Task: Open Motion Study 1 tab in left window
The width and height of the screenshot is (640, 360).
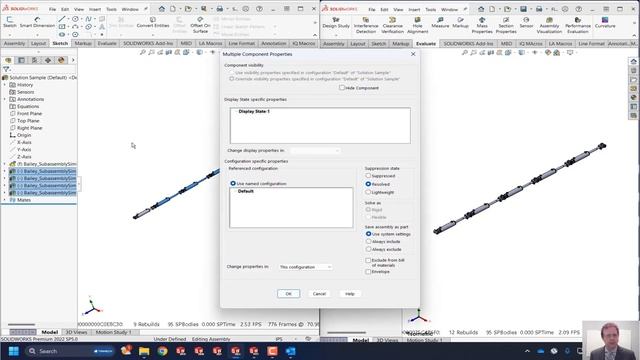Action: click(113, 332)
